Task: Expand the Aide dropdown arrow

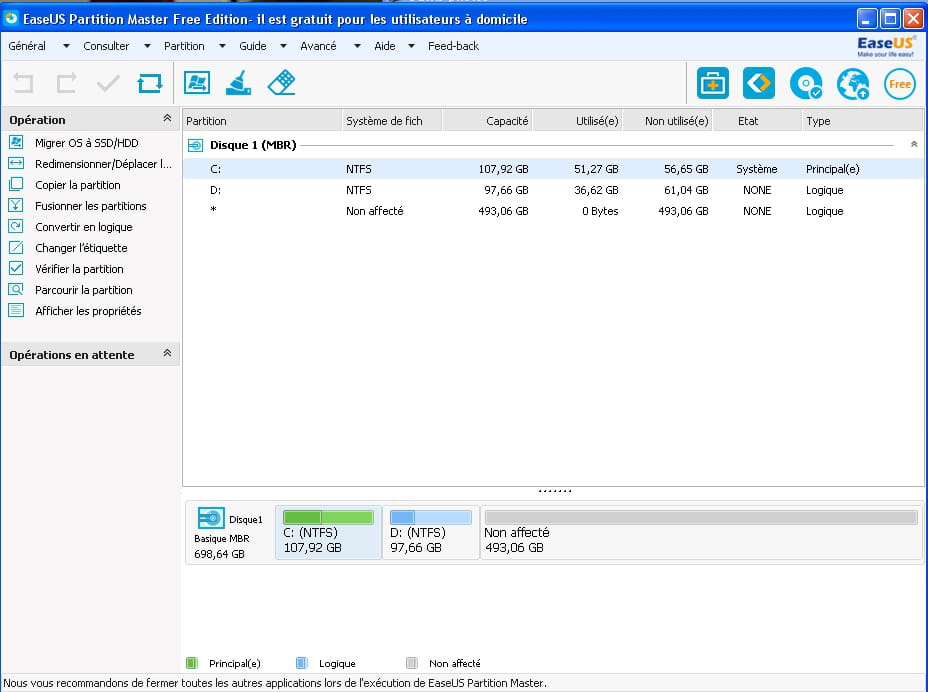Action: click(411, 46)
